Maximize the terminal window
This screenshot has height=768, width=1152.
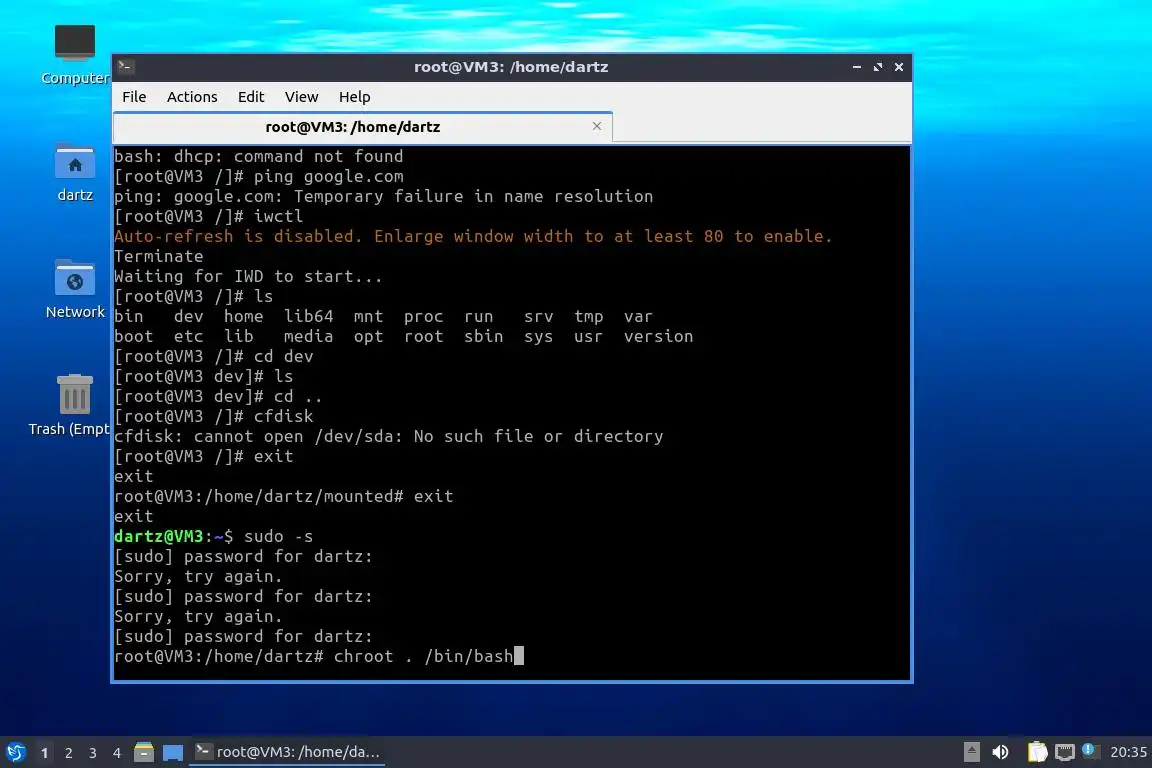coord(878,67)
